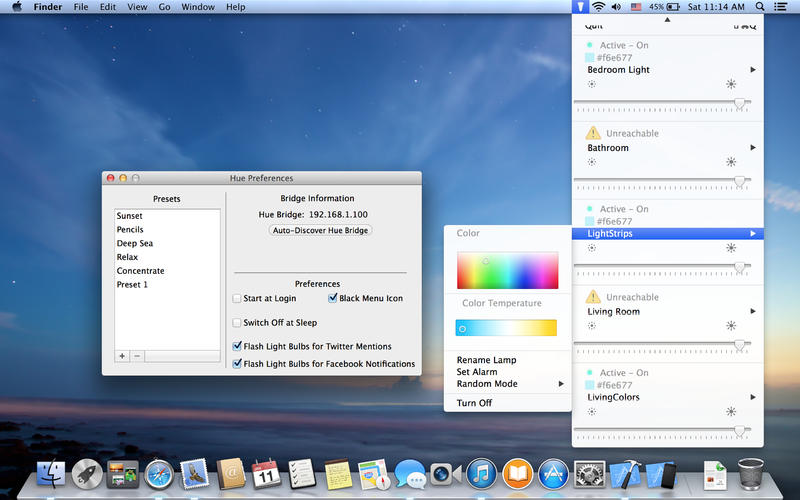Open iBooks orange icon in Dock

pos(517,474)
